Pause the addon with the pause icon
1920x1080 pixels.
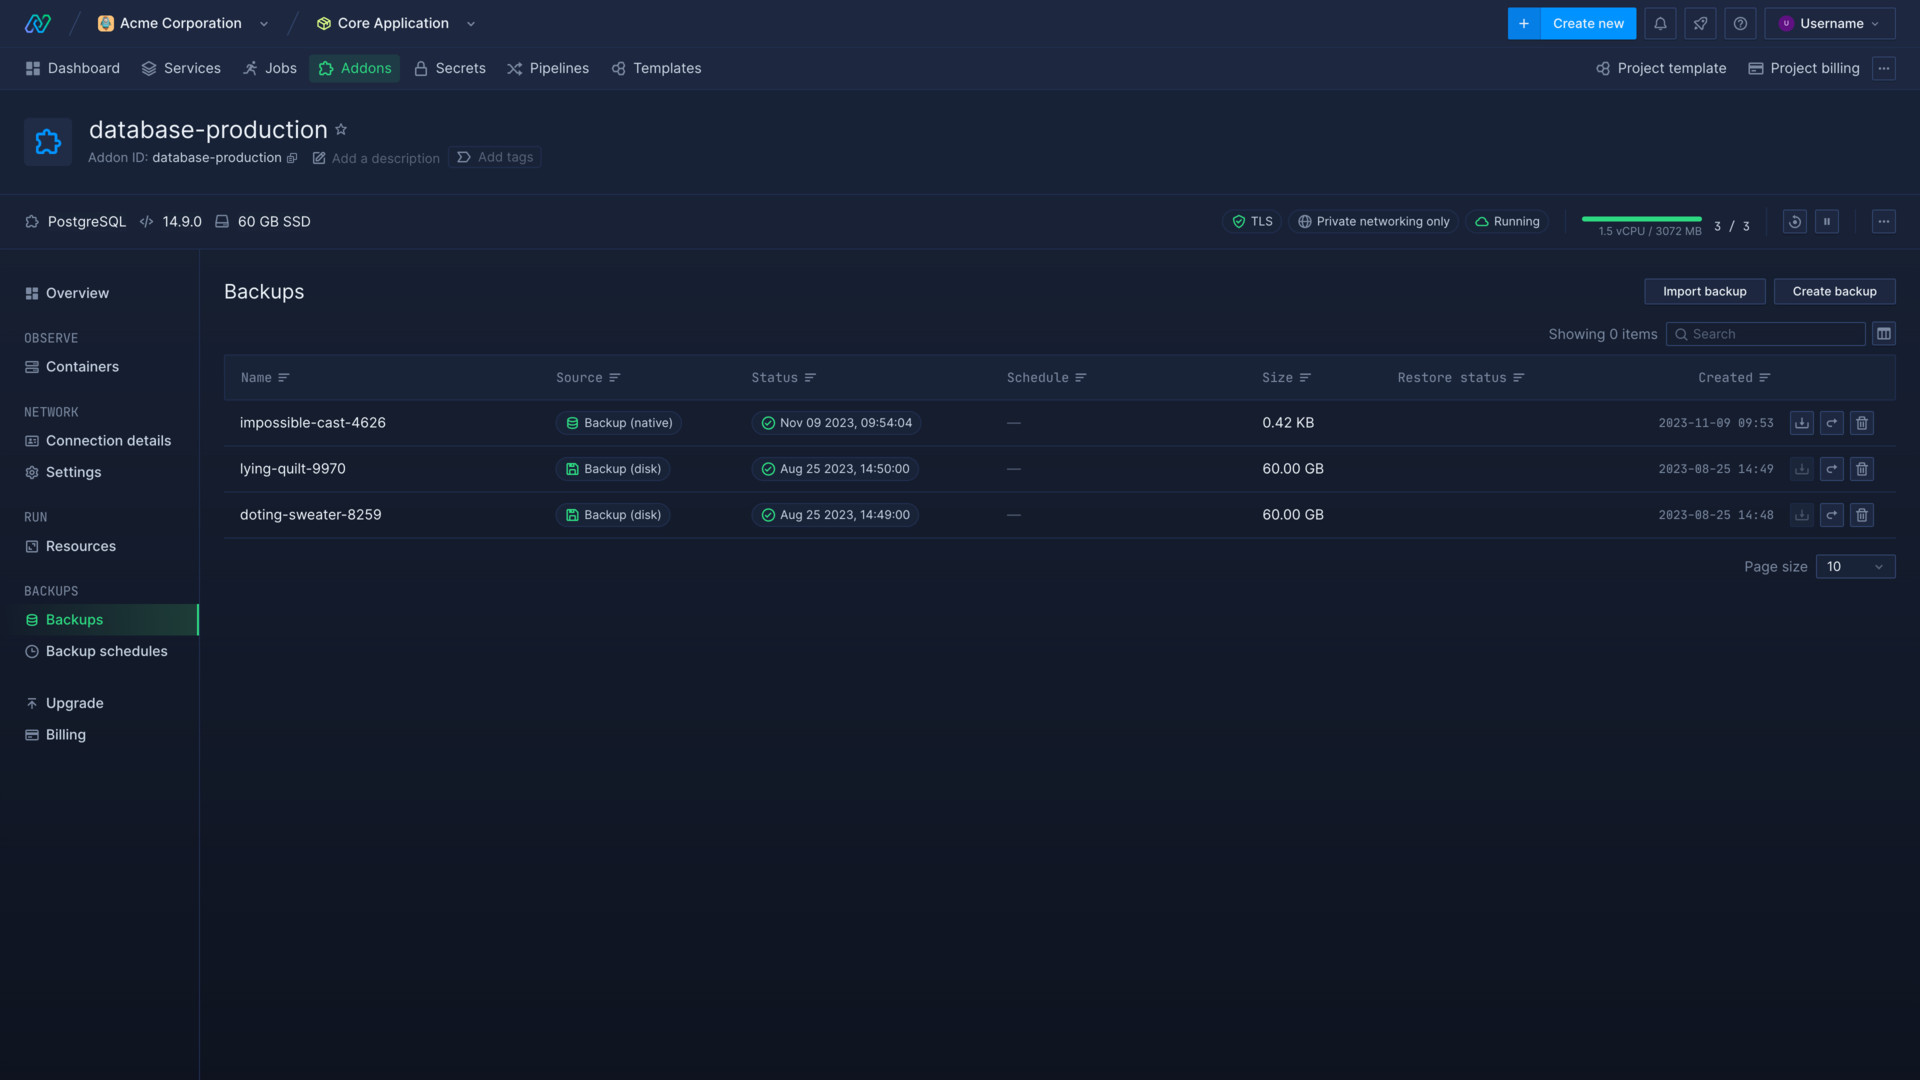(x=1827, y=222)
